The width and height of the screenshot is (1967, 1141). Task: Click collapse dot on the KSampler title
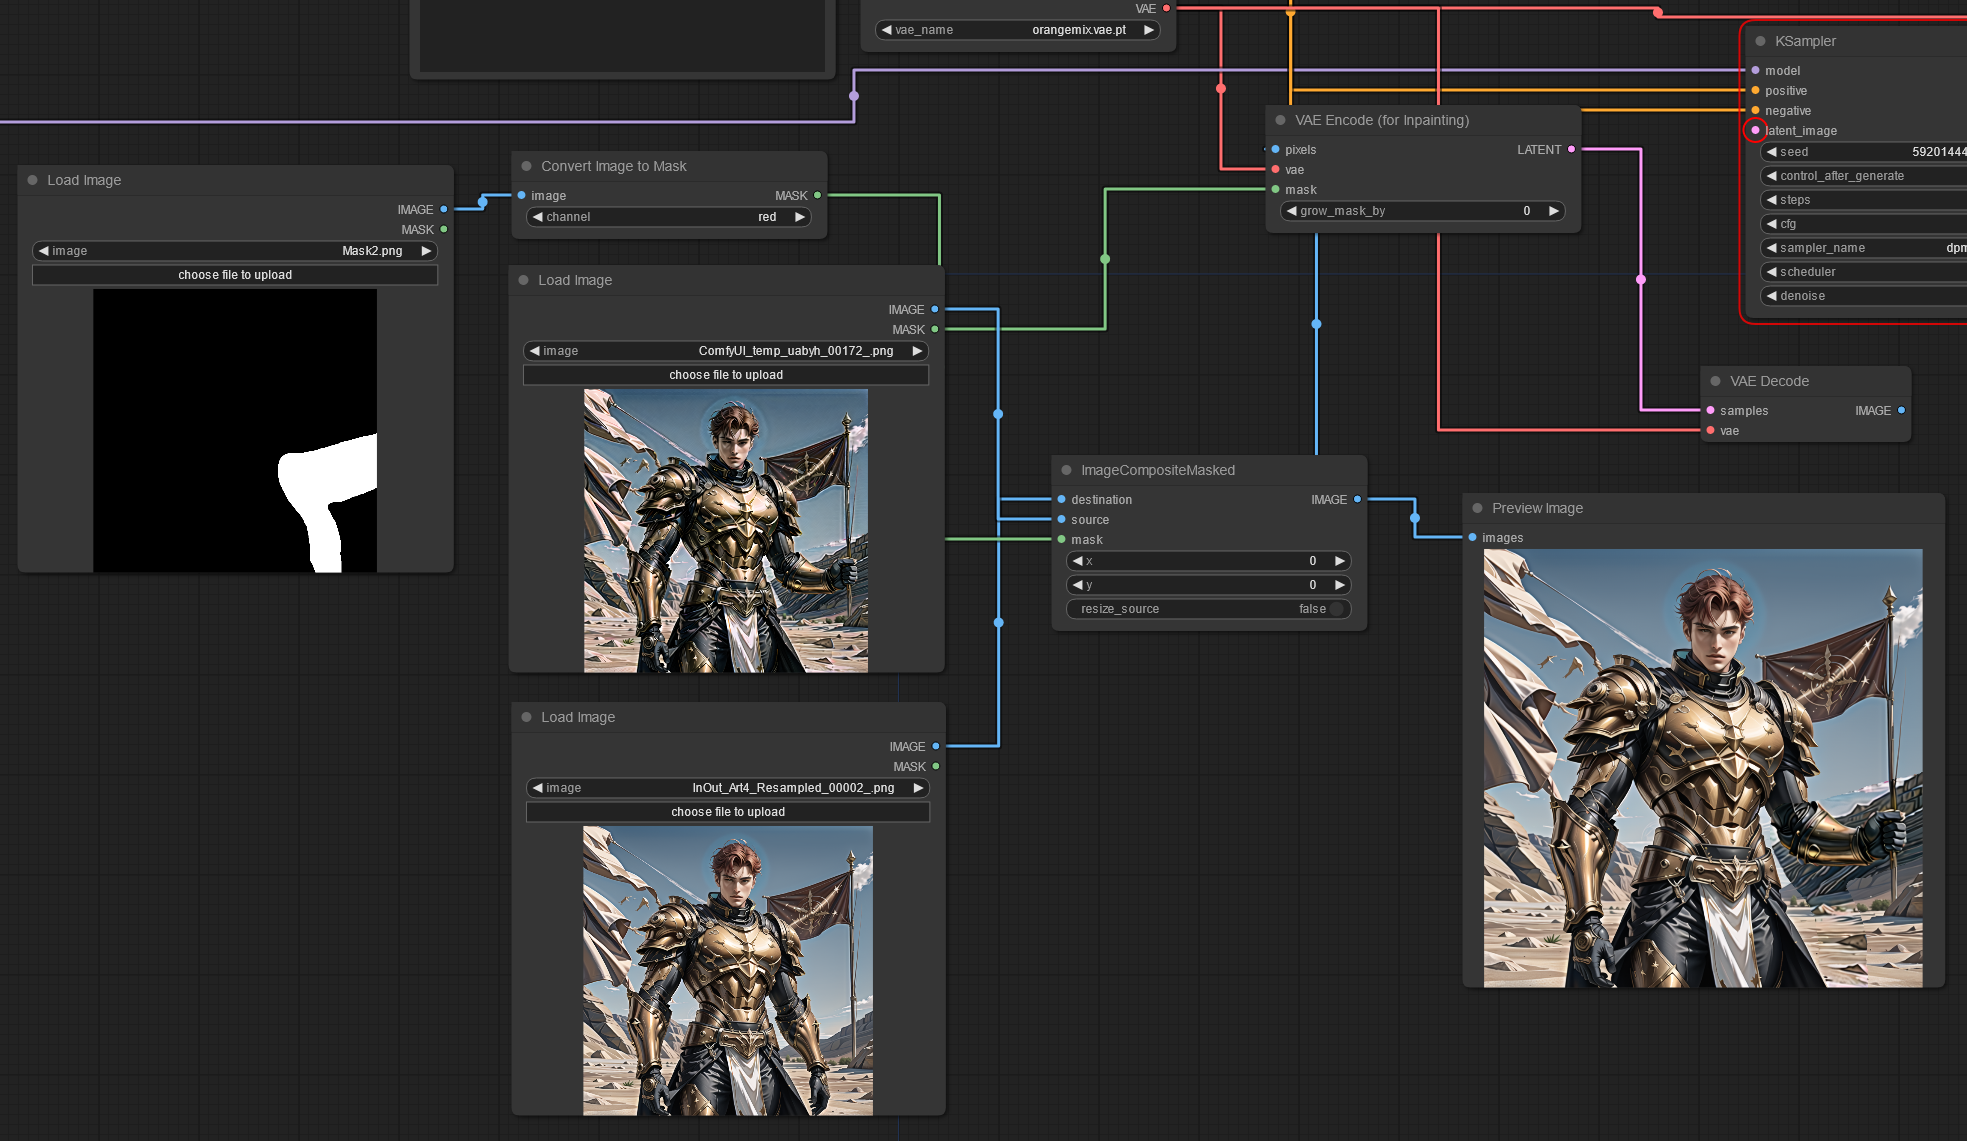point(1760,41)
